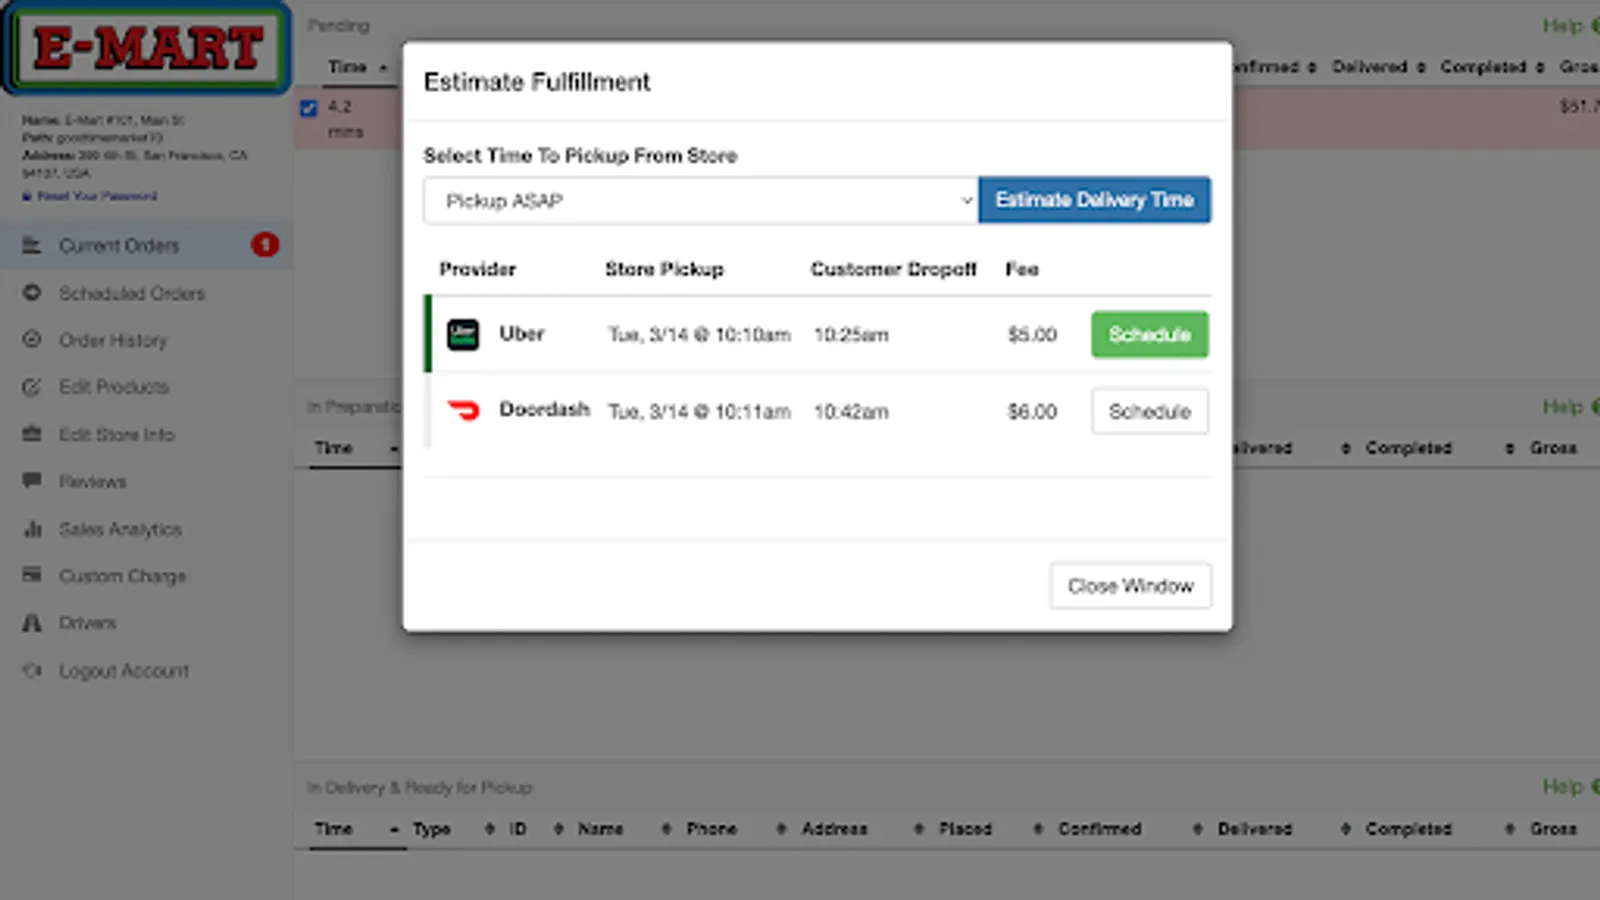Screen dimensions: 1600x900
Task: Sort ready-for-pickup table by Name column
Action: tap(600, 829)
